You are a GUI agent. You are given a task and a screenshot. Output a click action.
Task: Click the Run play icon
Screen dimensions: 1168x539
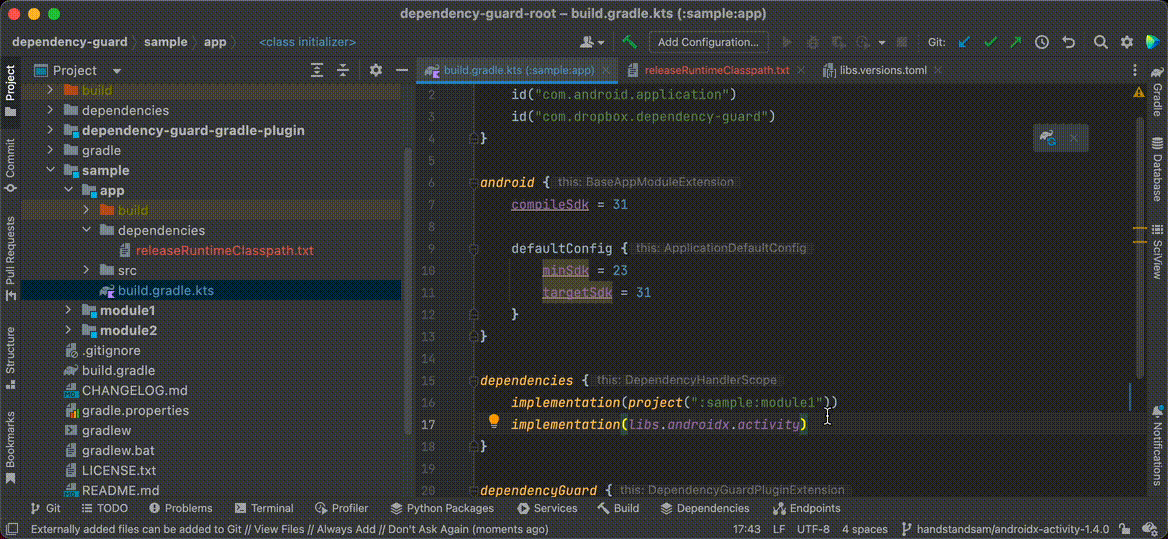(787, 42)
